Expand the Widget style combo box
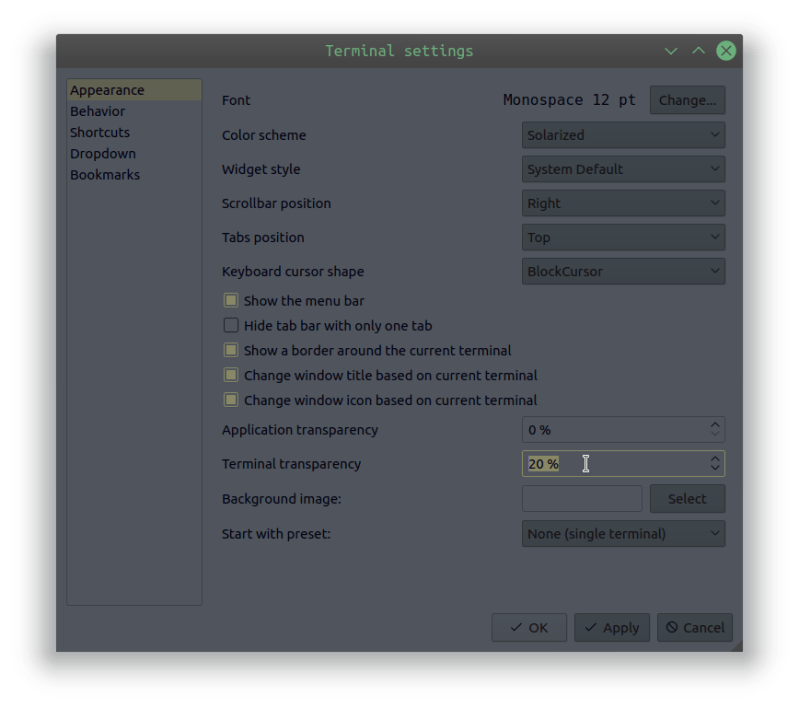The width and height of the screenshot is (799, 708). point(623,169)
